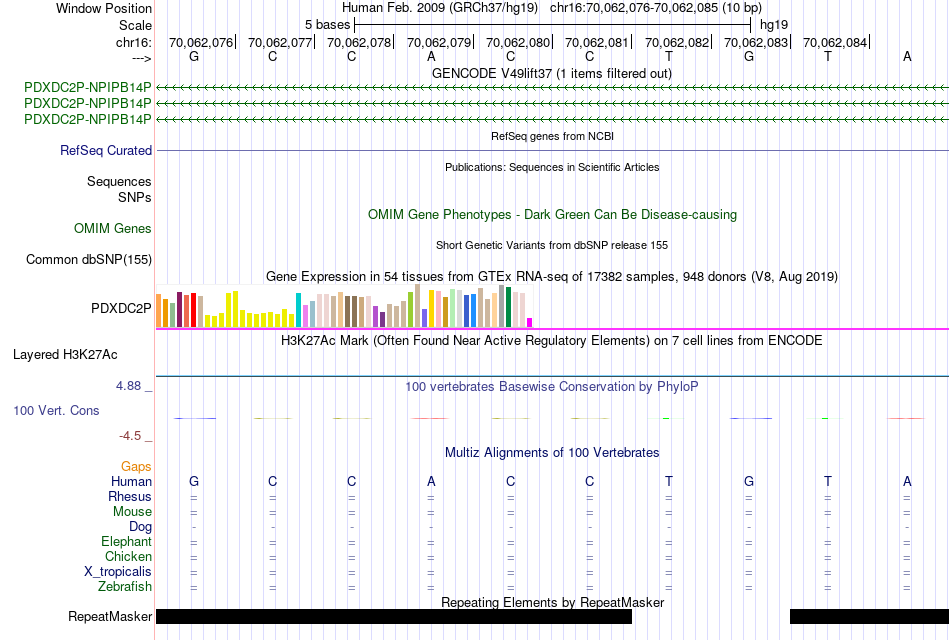Select the Human species label
This screenshot has height=640, width=950.
tap(131, 481)
